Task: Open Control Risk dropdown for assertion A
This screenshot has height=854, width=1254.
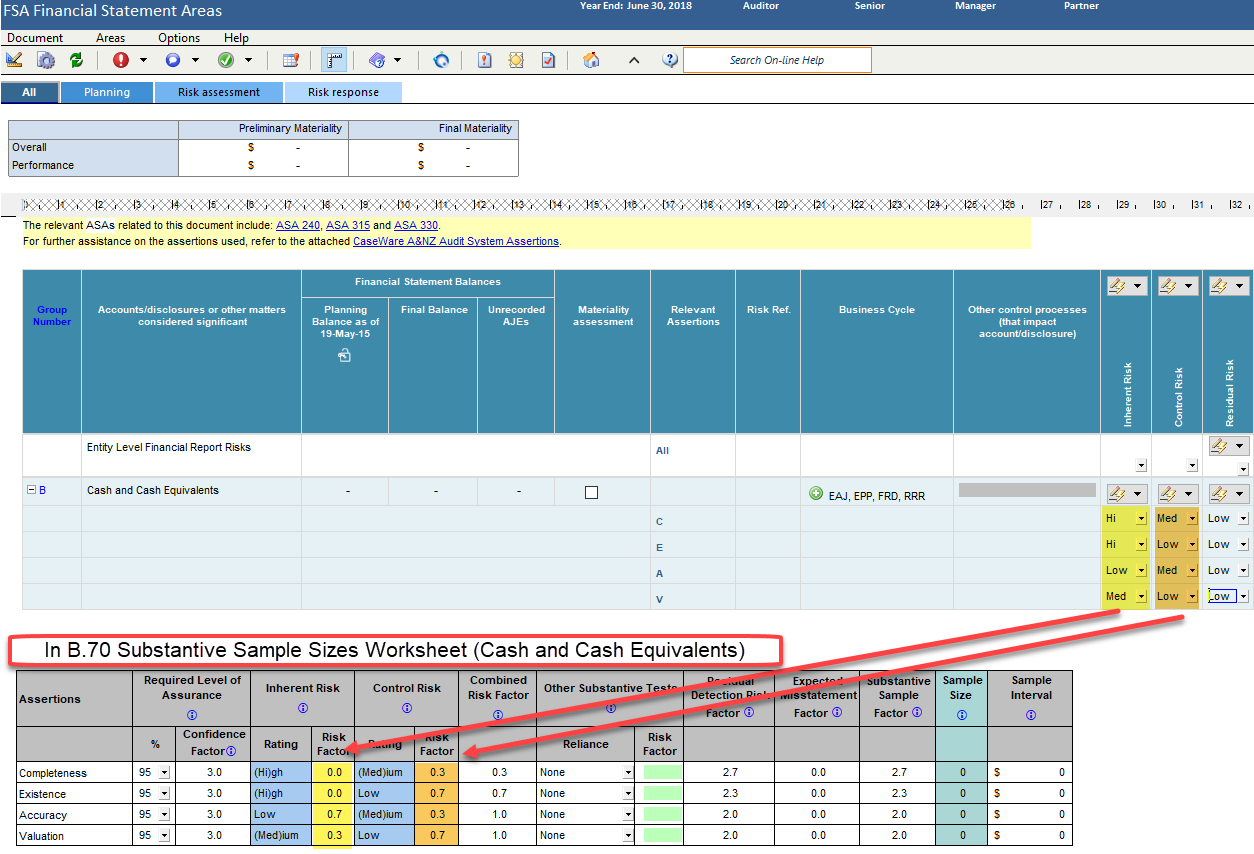Action: click(1190, 571)
